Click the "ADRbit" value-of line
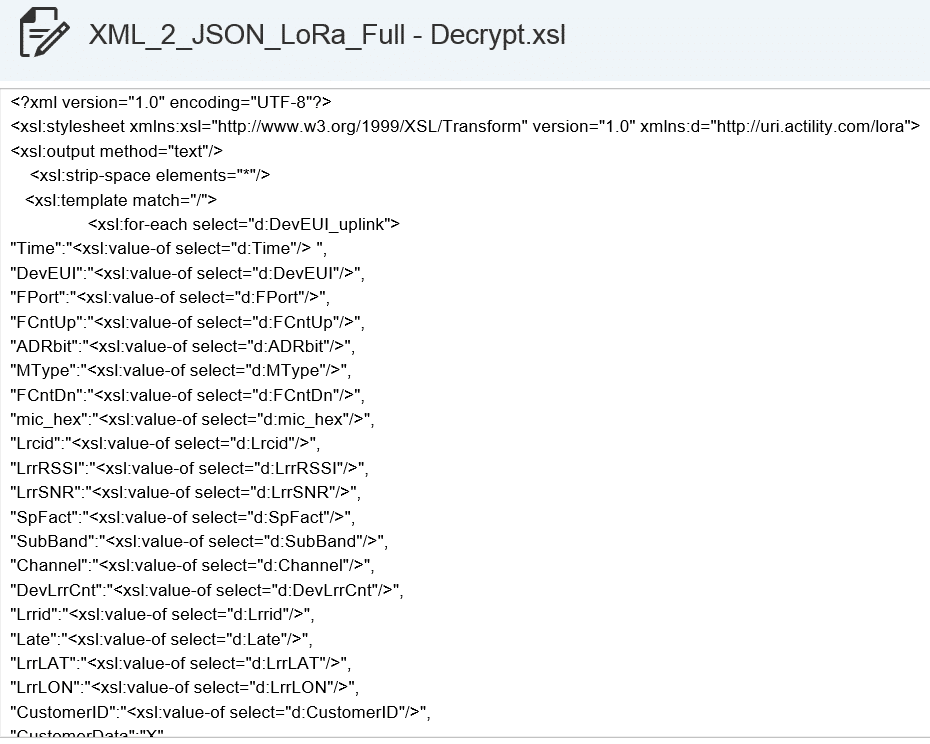Screen dimensions: 930x744 coord(183,346)
